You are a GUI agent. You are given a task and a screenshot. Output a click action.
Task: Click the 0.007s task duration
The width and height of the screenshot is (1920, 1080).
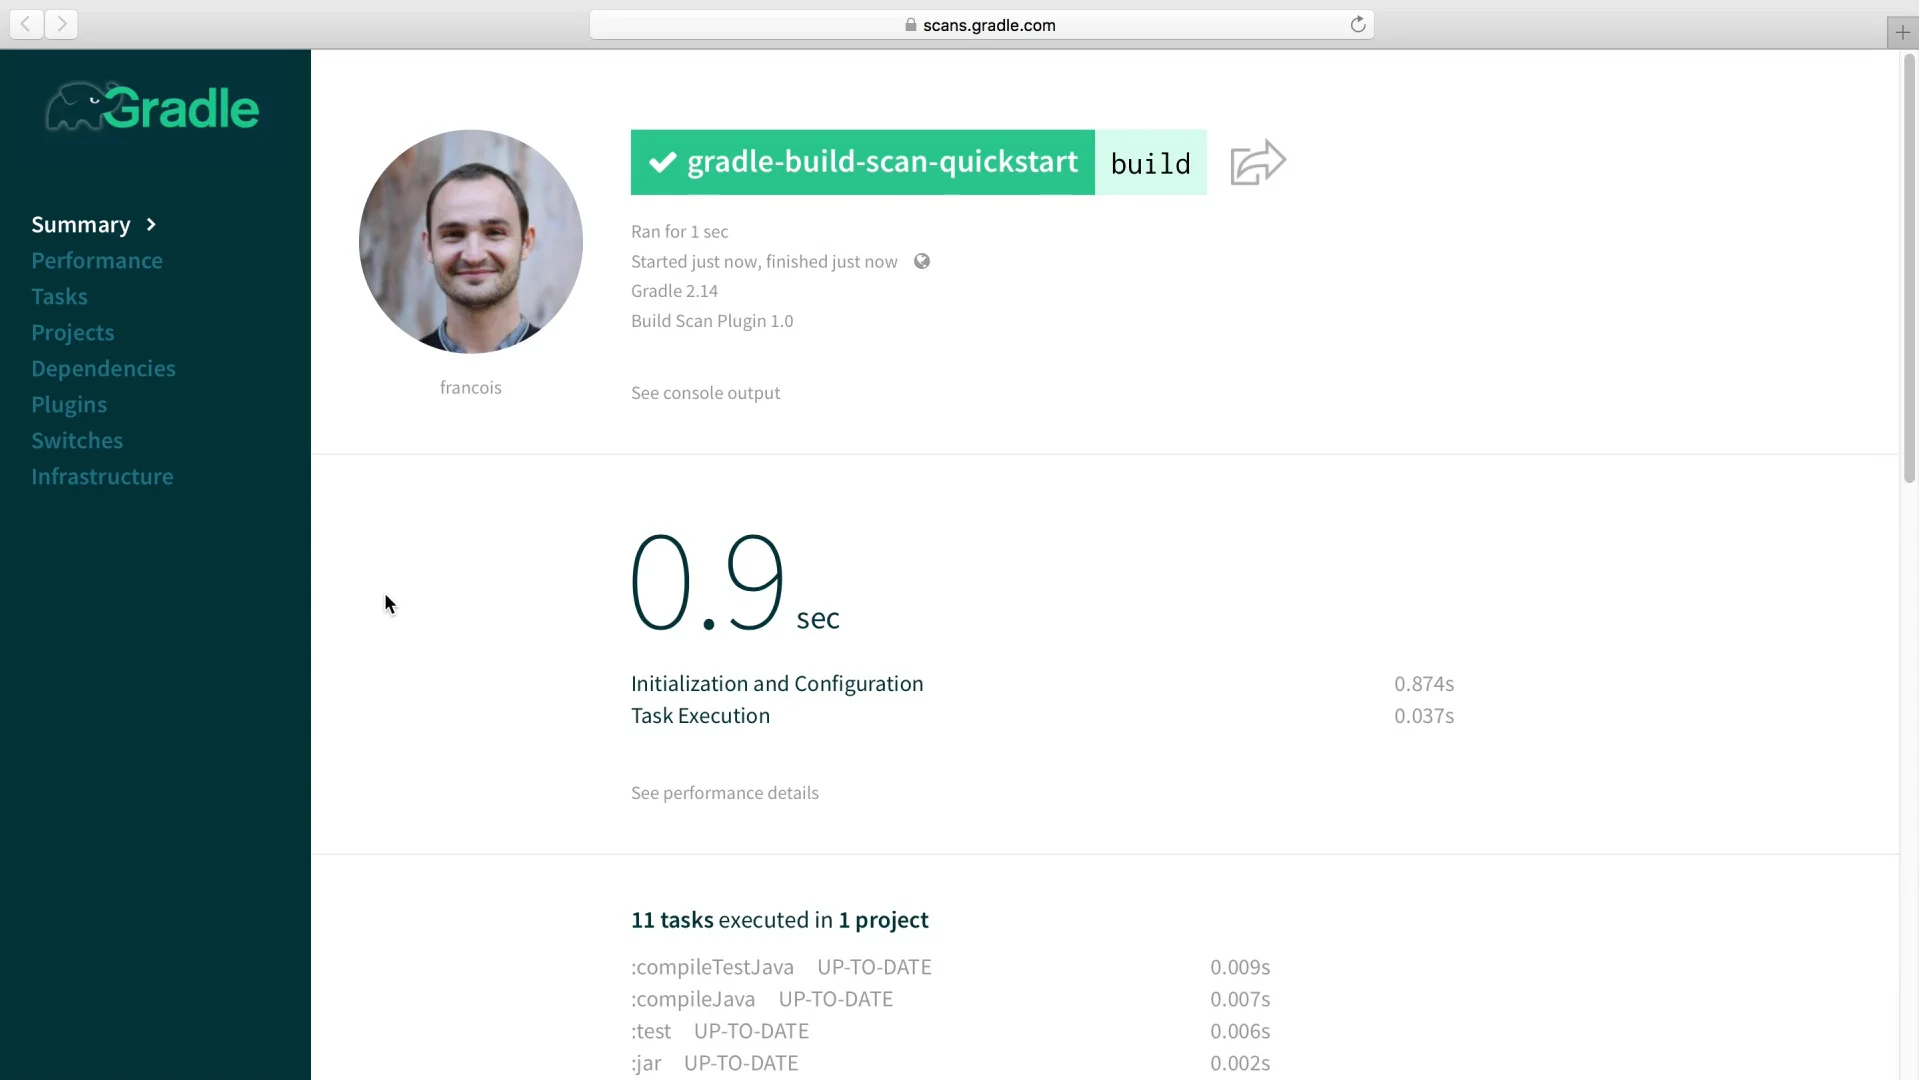[1240, 999]
